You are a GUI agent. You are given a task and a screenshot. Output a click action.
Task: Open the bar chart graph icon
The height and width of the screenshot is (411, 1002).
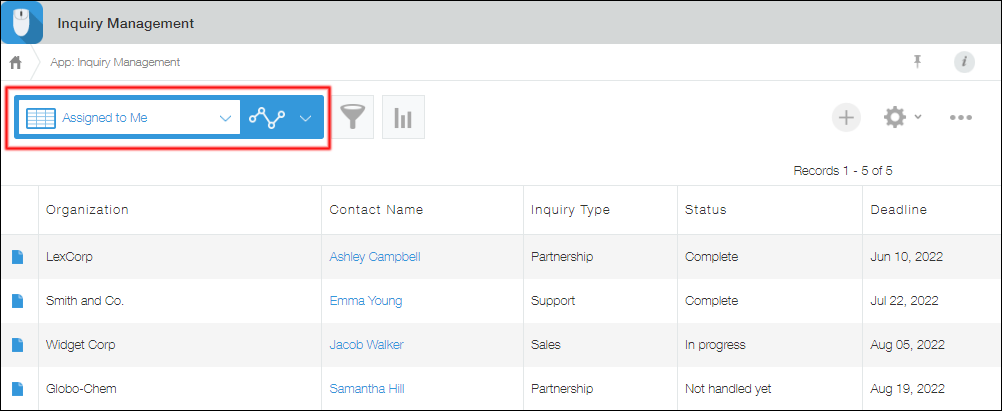(x=403, y=118)
